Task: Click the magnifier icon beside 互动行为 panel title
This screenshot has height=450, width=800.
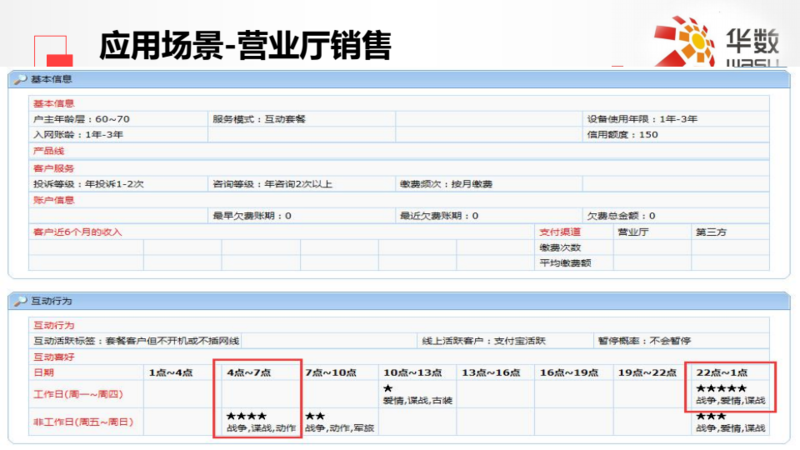Action: (x=21, y=301)
